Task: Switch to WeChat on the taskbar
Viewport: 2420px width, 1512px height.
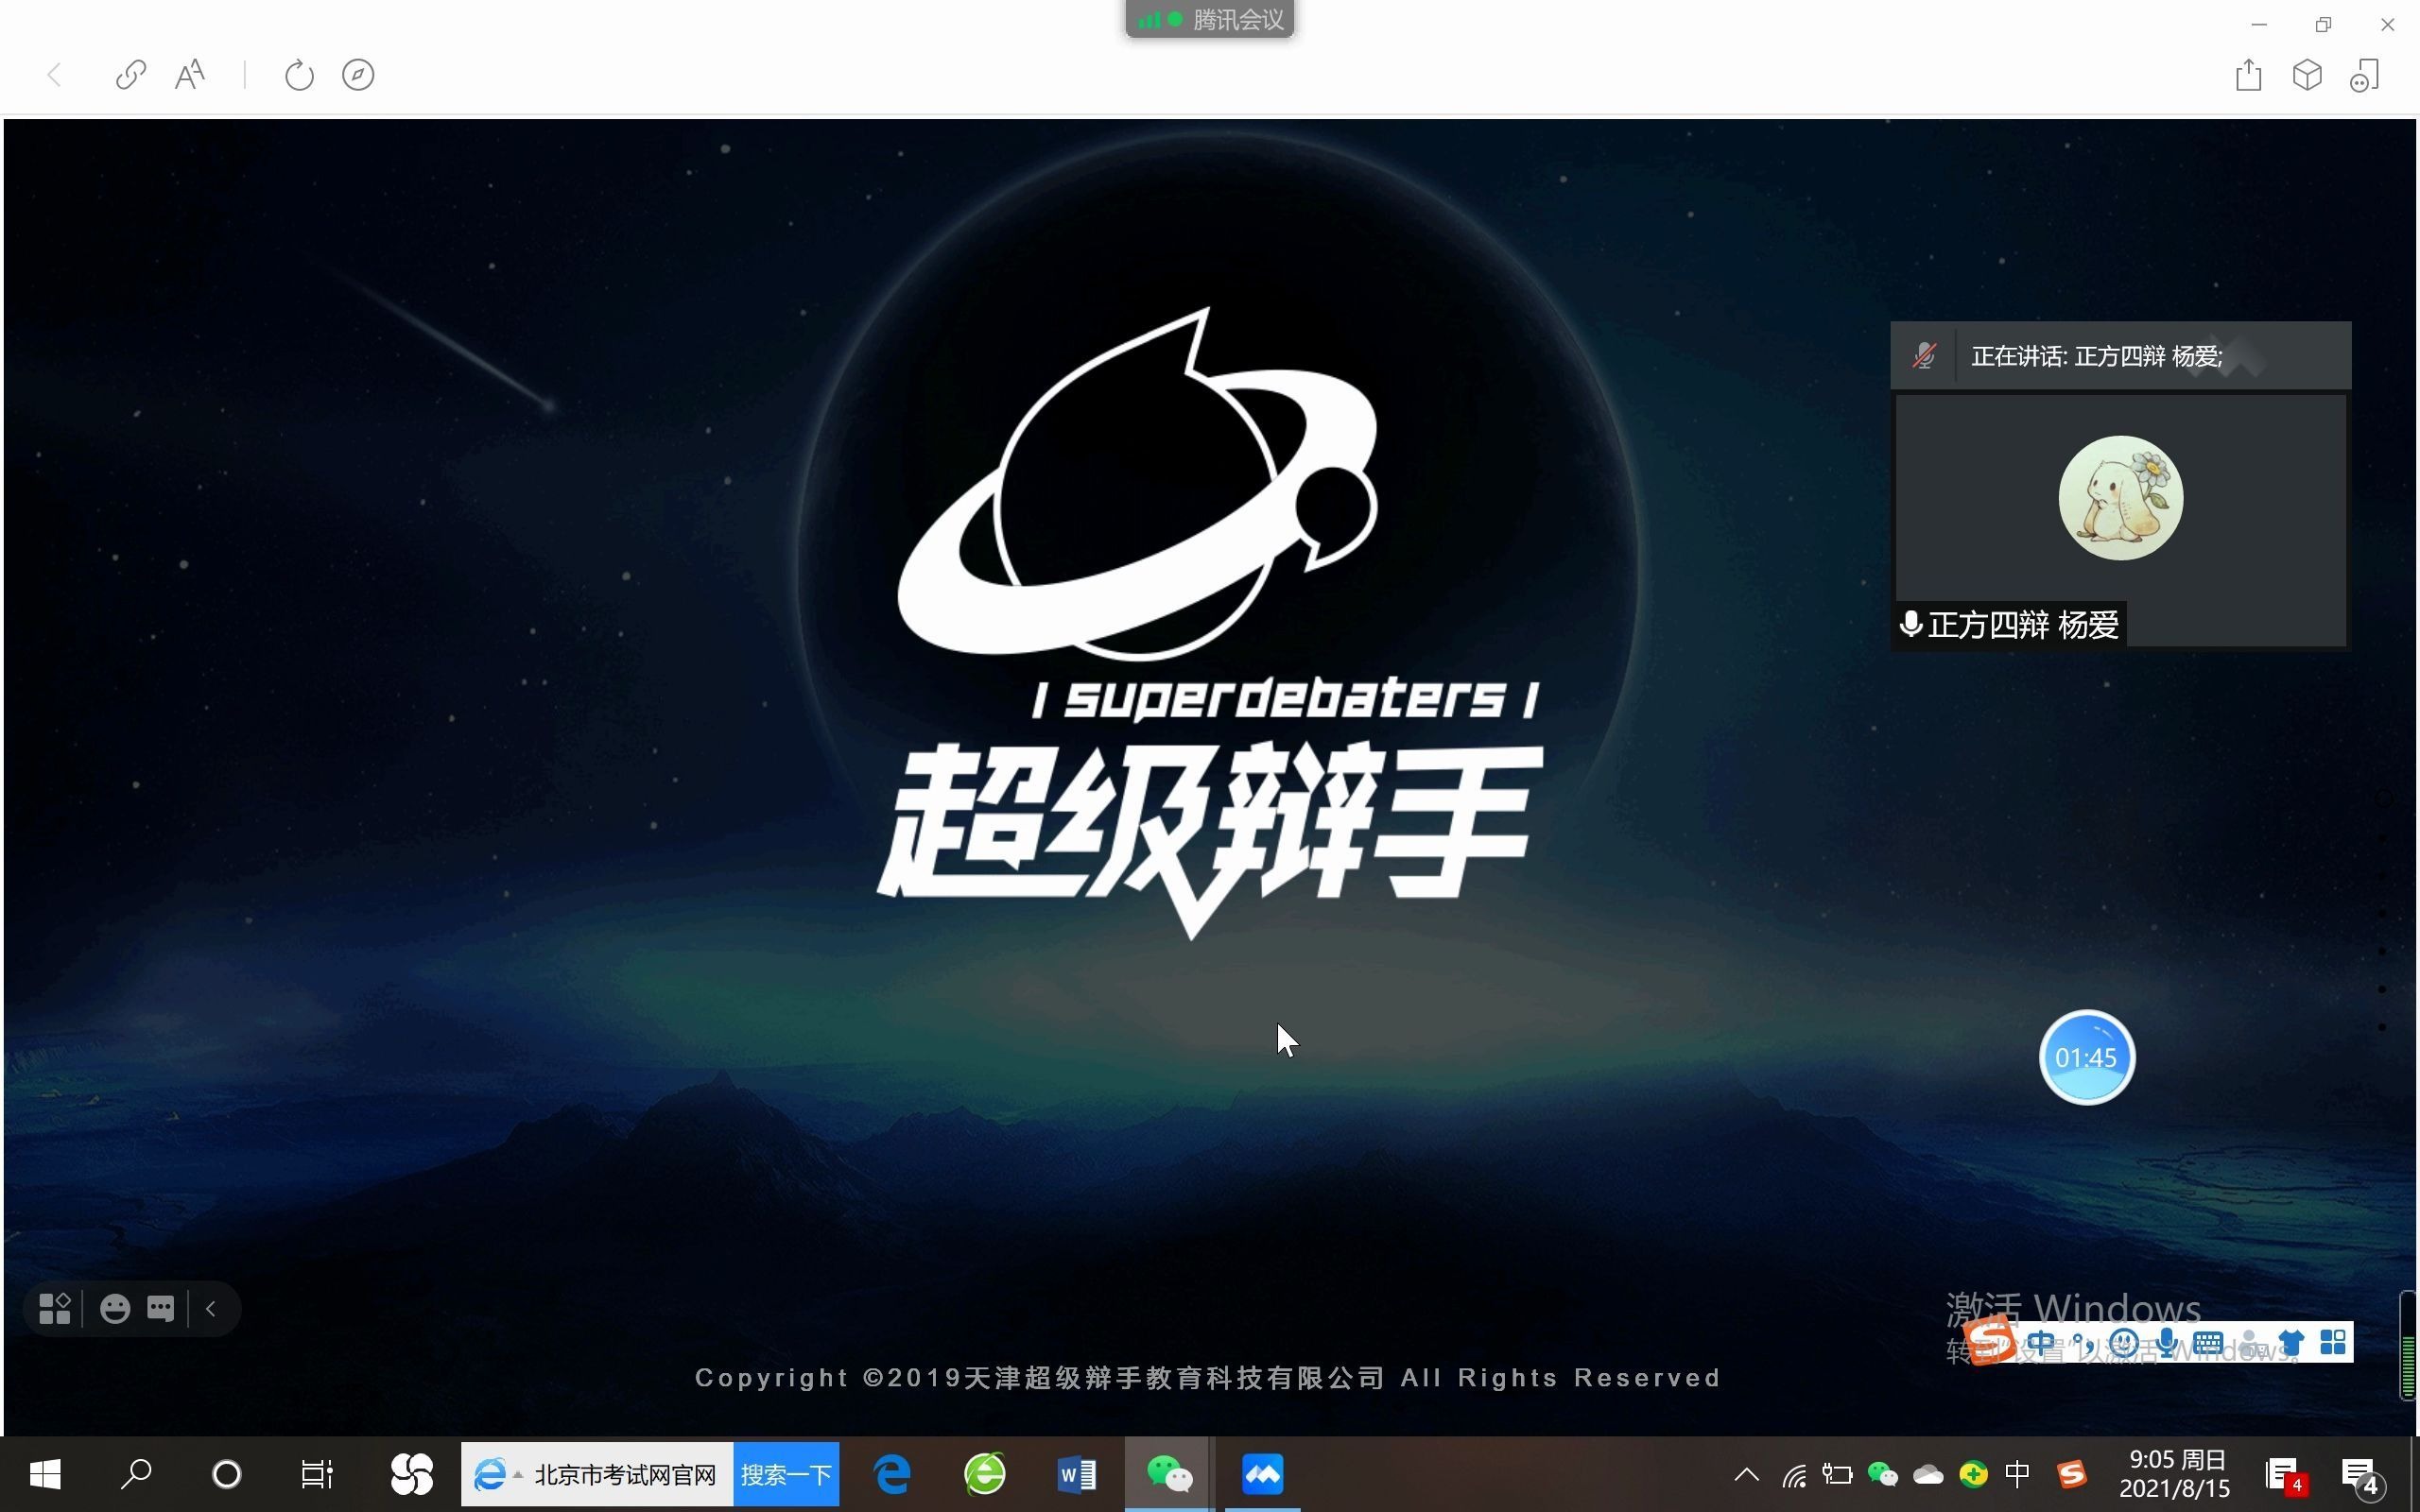Action: [x=1169, y=1474]
